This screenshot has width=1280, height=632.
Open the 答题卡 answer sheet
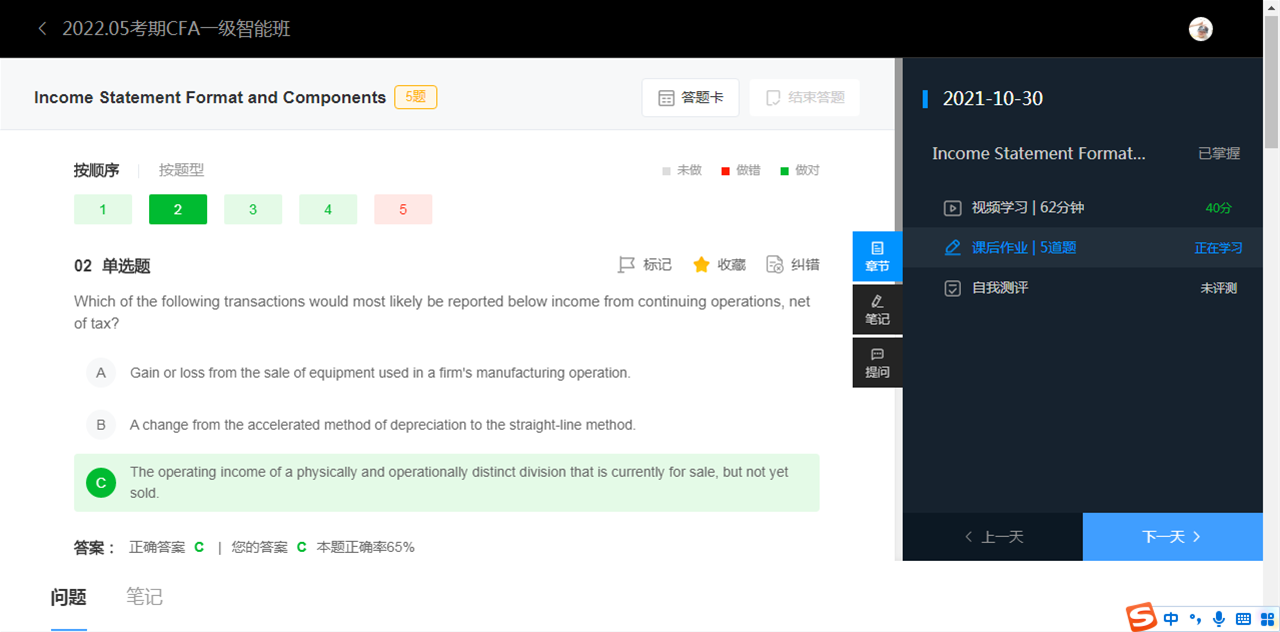pyautogui.click(x=691, y=98)
